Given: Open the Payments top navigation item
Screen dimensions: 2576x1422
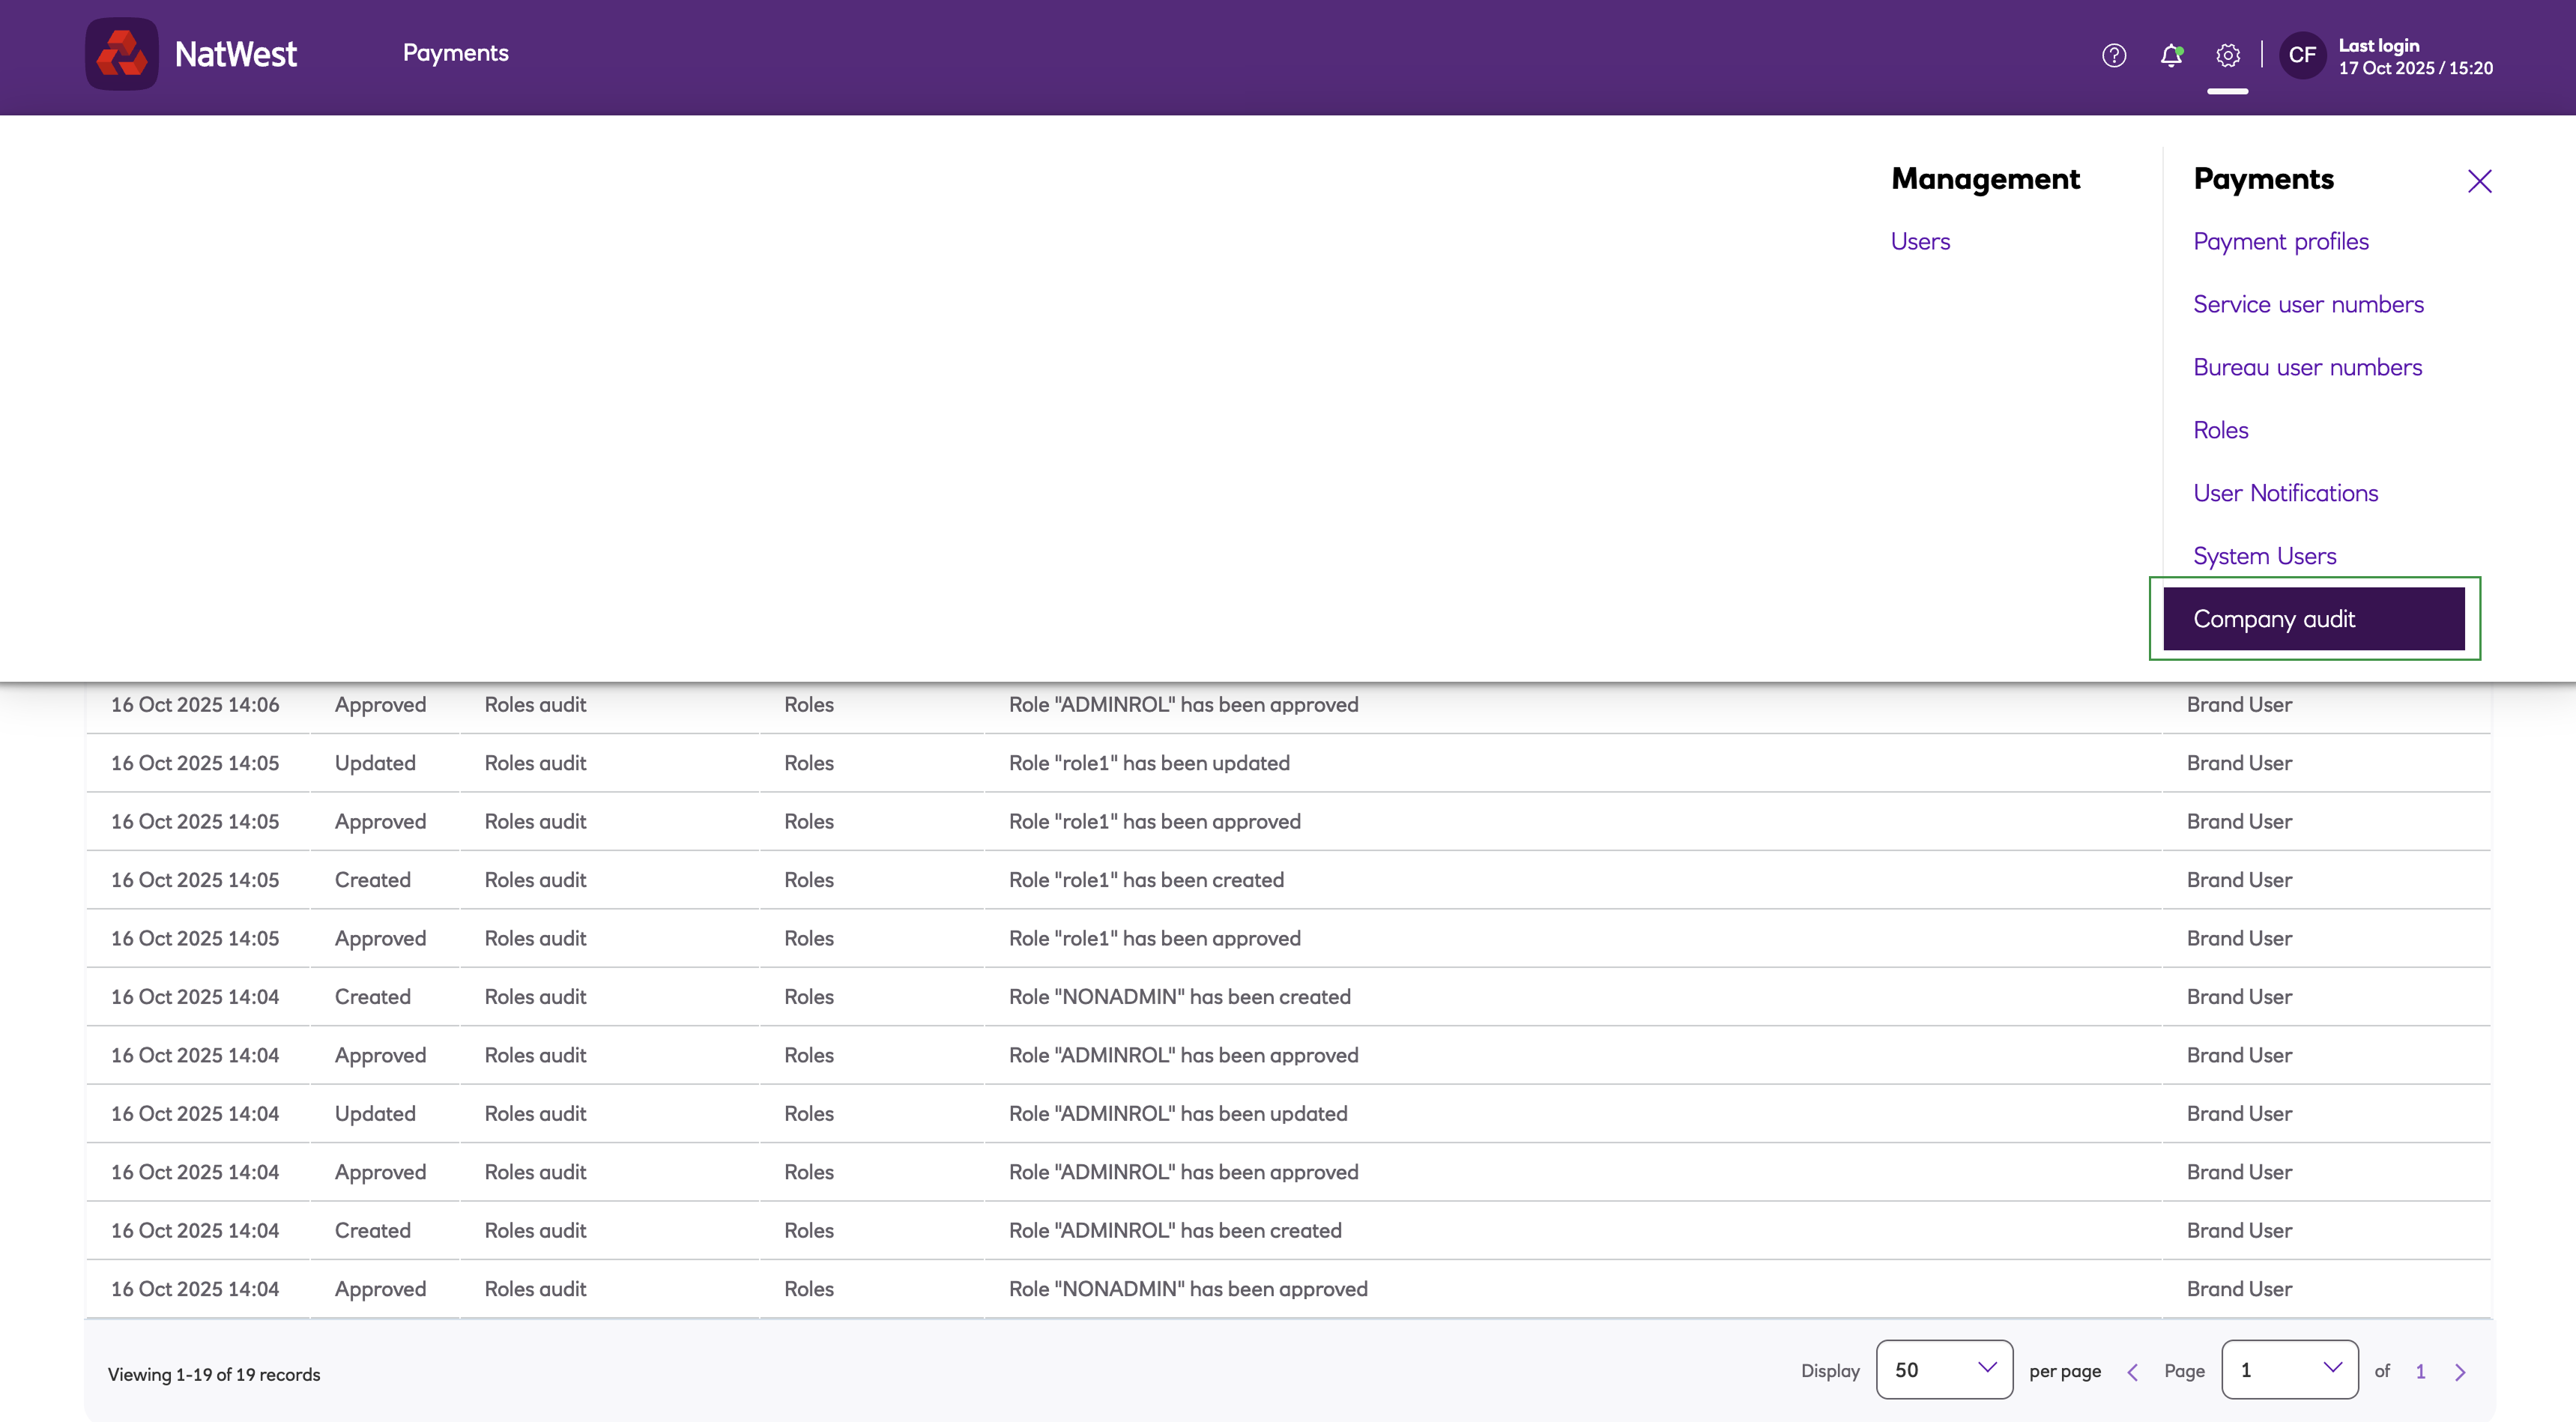Looking at the screenshot, I should [x=455, y=53].
